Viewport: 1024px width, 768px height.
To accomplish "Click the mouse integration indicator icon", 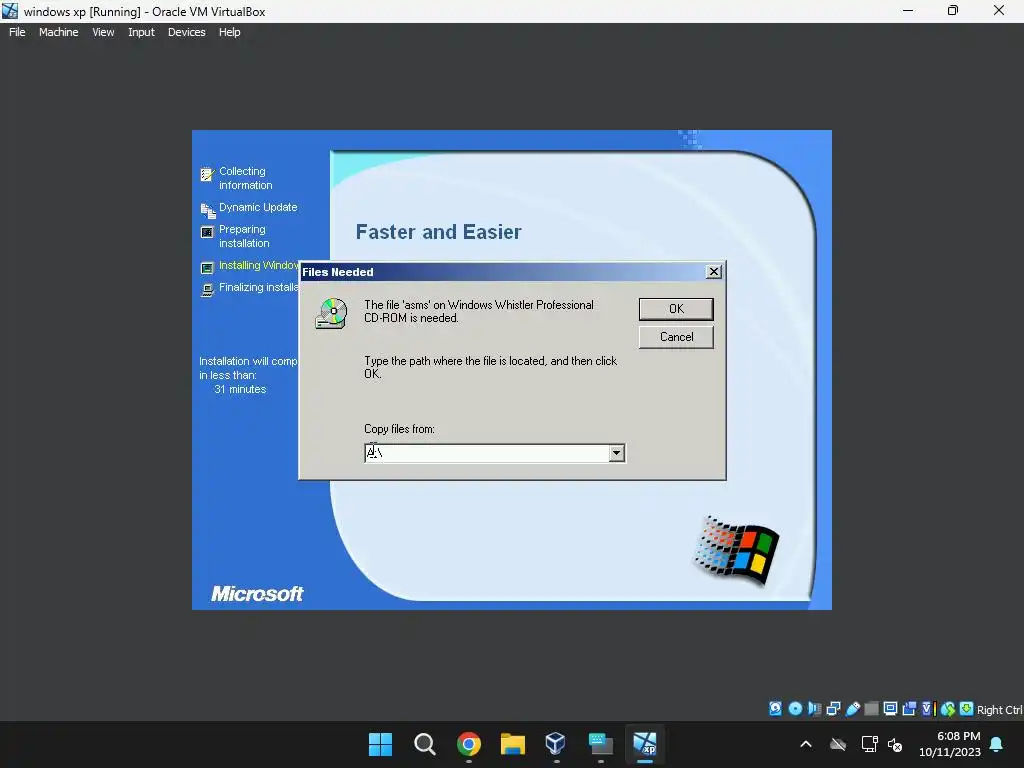I will 948,709.
